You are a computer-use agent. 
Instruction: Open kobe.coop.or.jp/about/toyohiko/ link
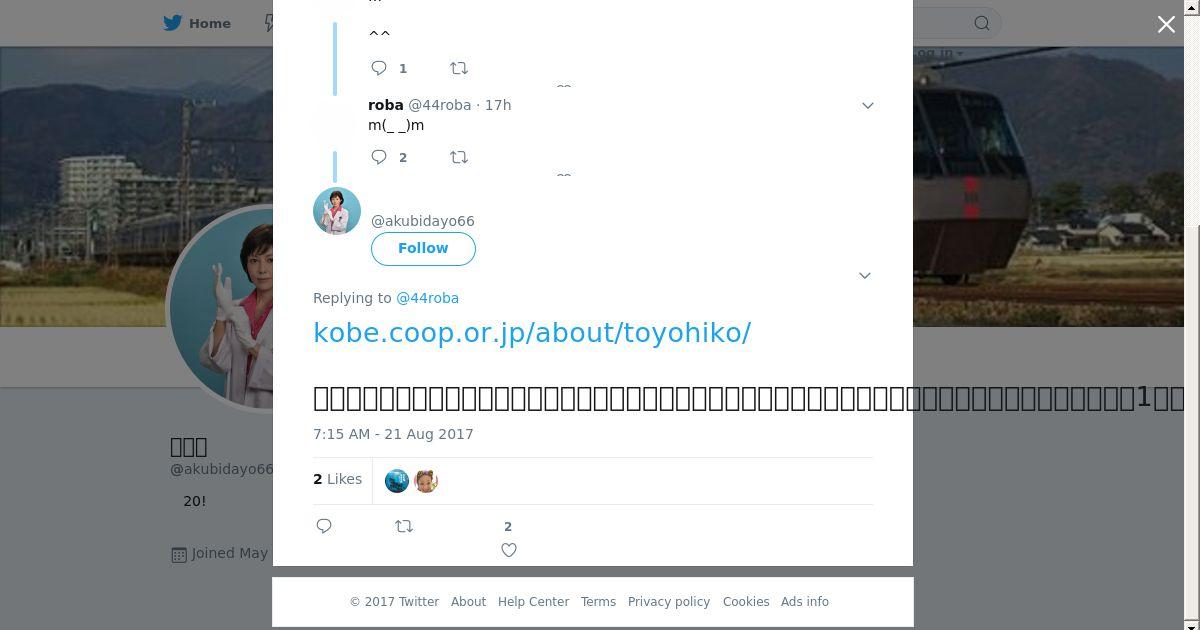click(x=532, y=332)
